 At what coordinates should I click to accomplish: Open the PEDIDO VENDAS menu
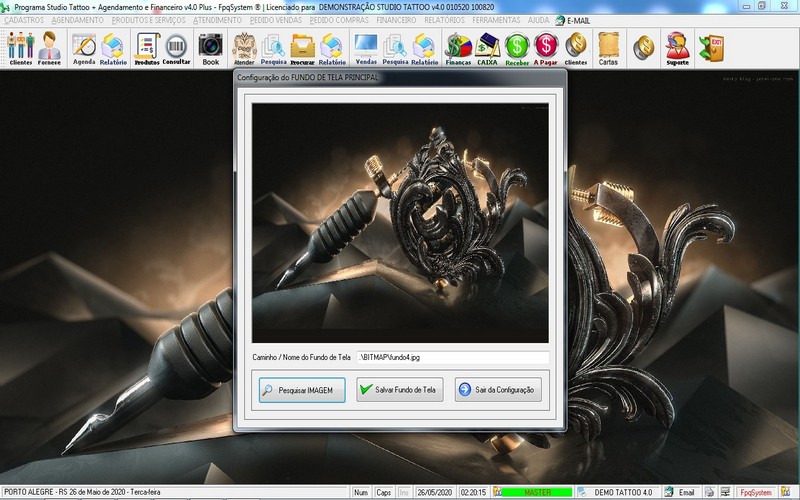pyautogui.click(x=276, y=20)
